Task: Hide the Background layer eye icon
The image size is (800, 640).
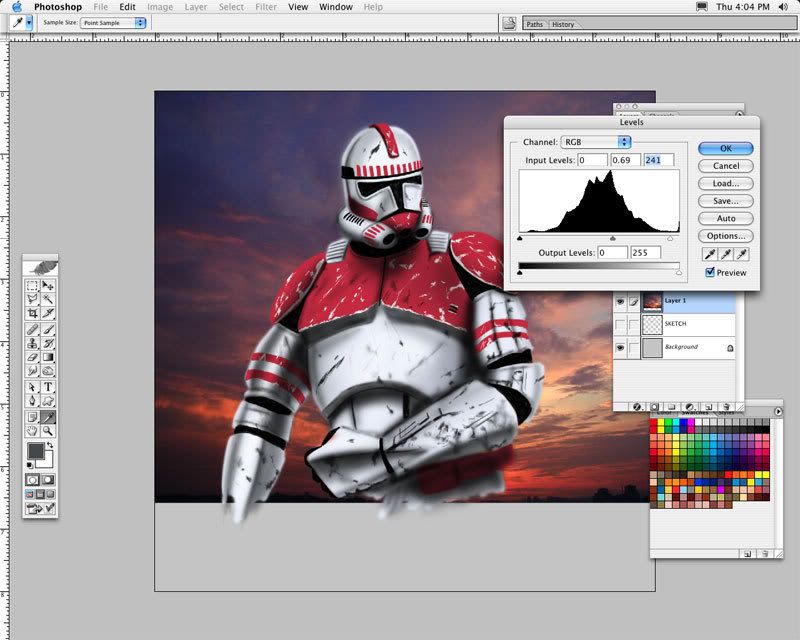Action: 620,348
